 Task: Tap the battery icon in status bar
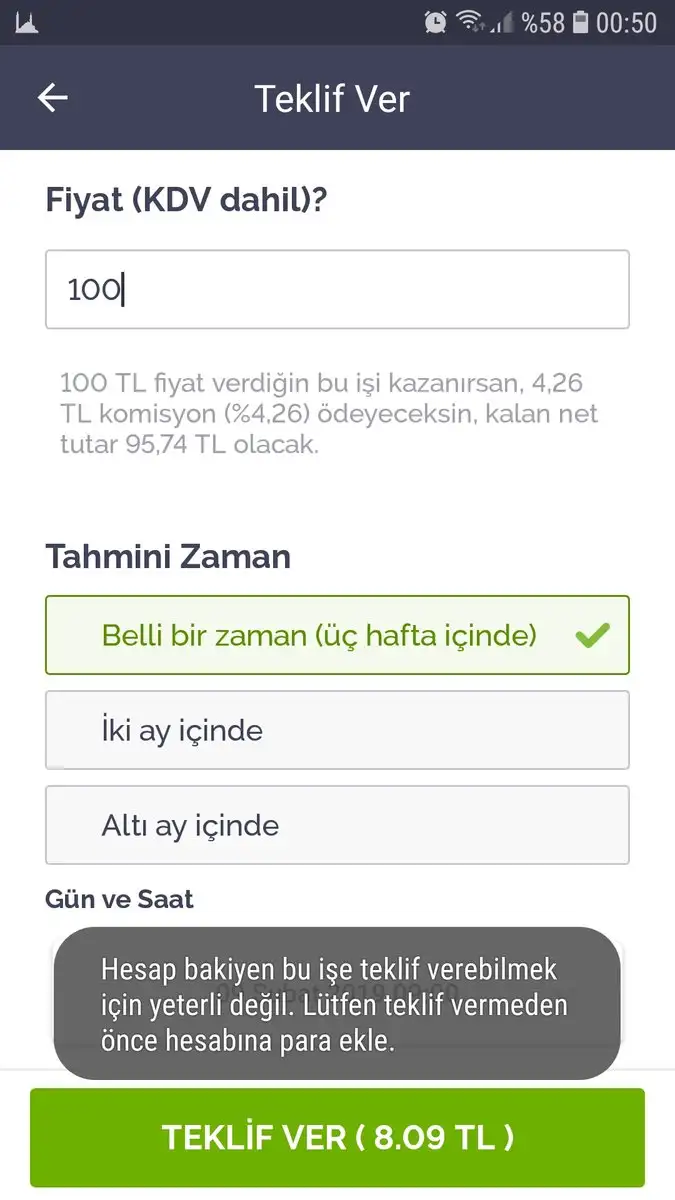581,22
